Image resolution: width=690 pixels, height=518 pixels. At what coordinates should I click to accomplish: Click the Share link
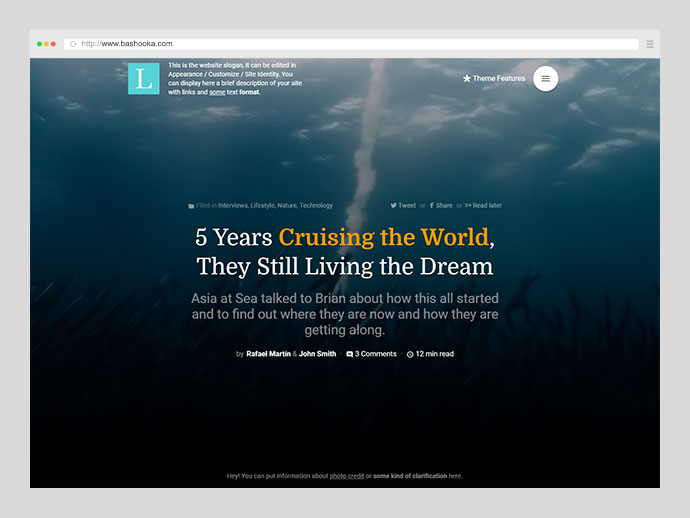pyautogui.click(x=444, y=206)
